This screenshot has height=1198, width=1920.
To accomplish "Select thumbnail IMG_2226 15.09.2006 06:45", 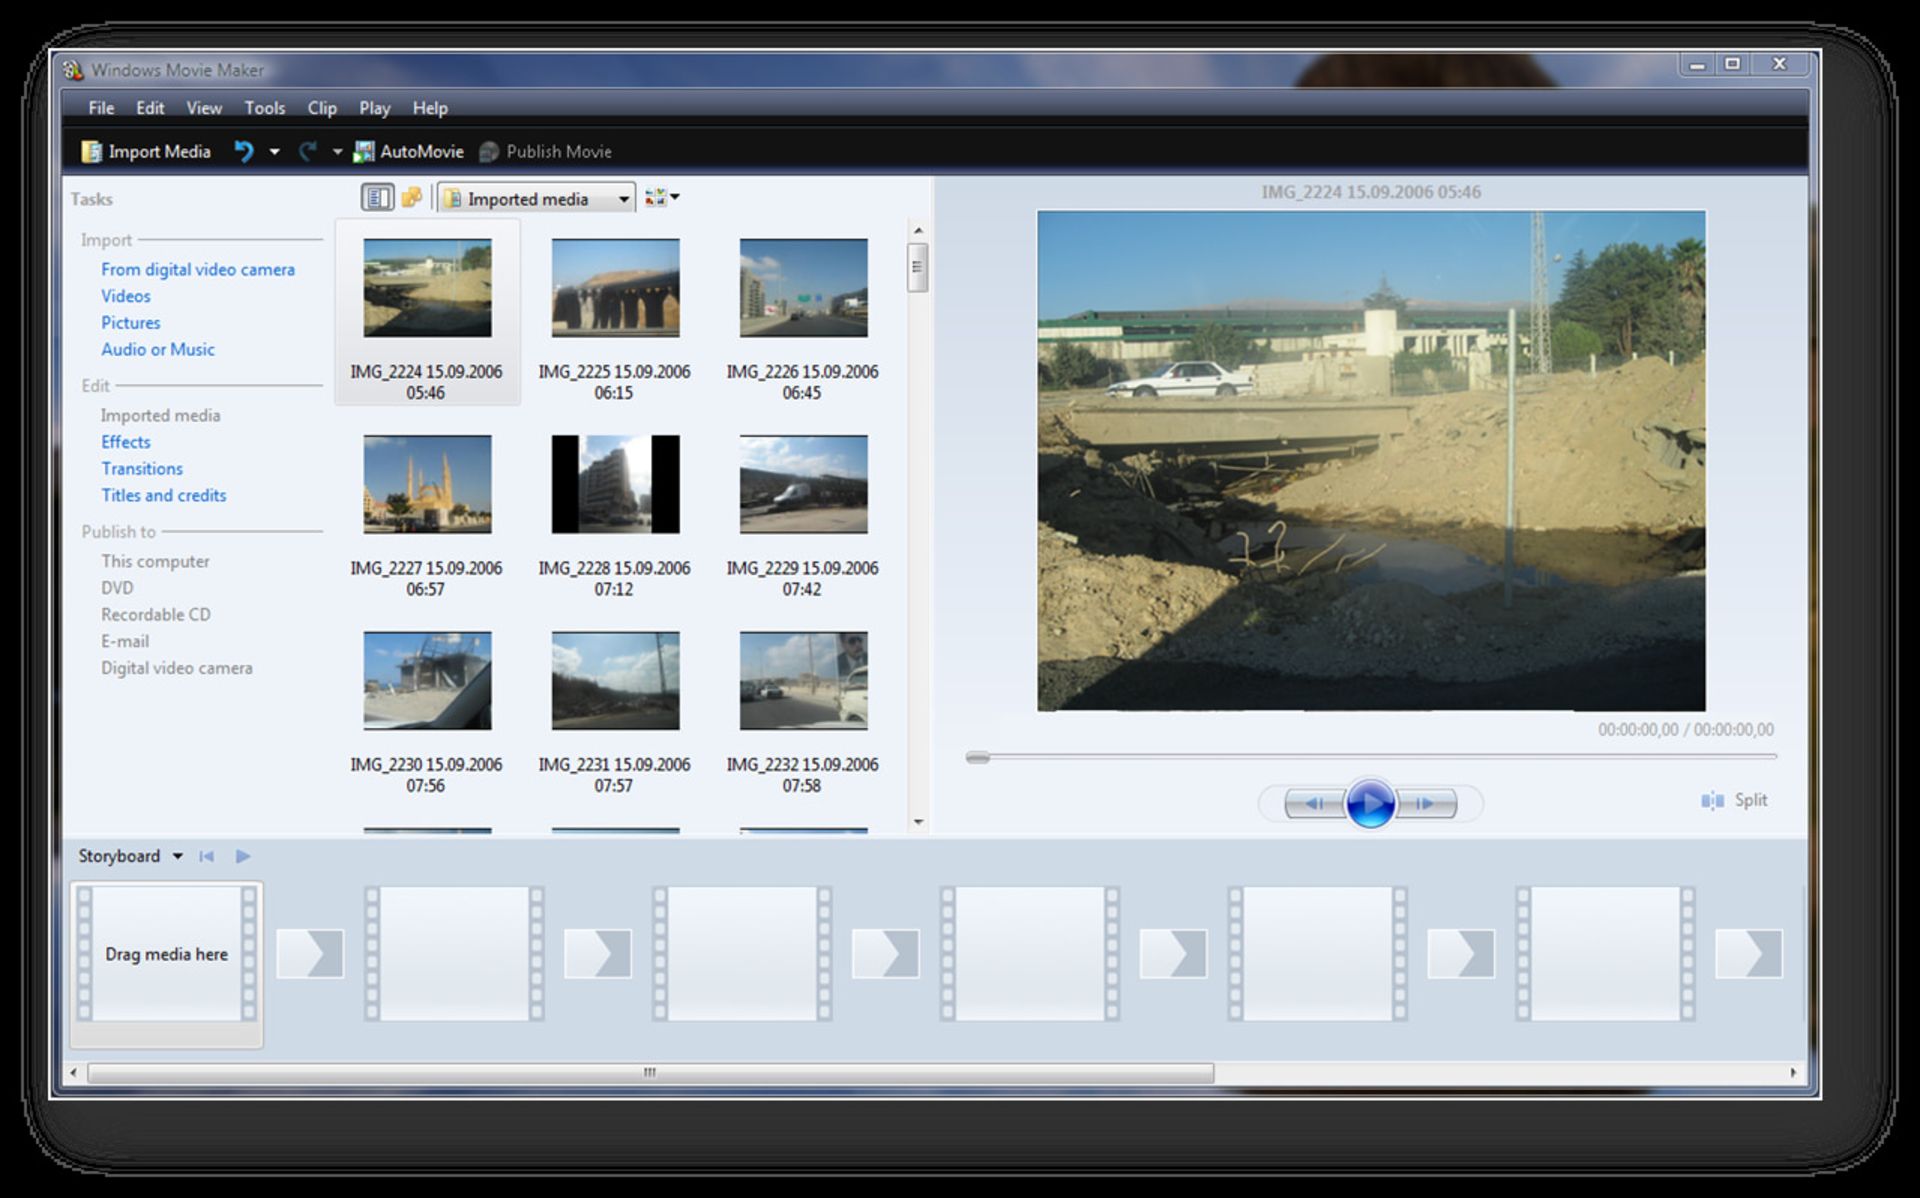I will pos(803,288).
